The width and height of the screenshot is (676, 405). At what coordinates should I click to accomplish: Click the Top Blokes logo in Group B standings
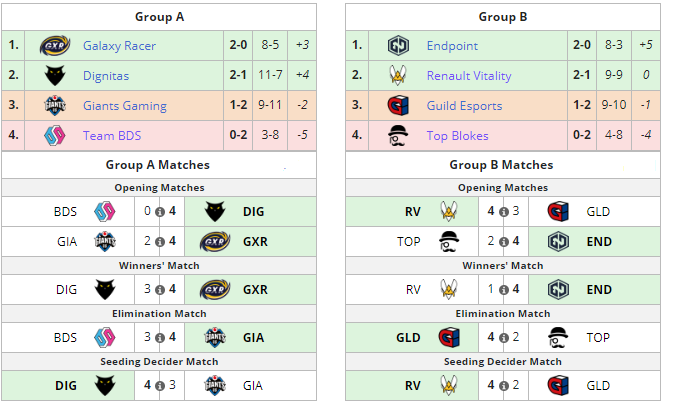[397, 135]
